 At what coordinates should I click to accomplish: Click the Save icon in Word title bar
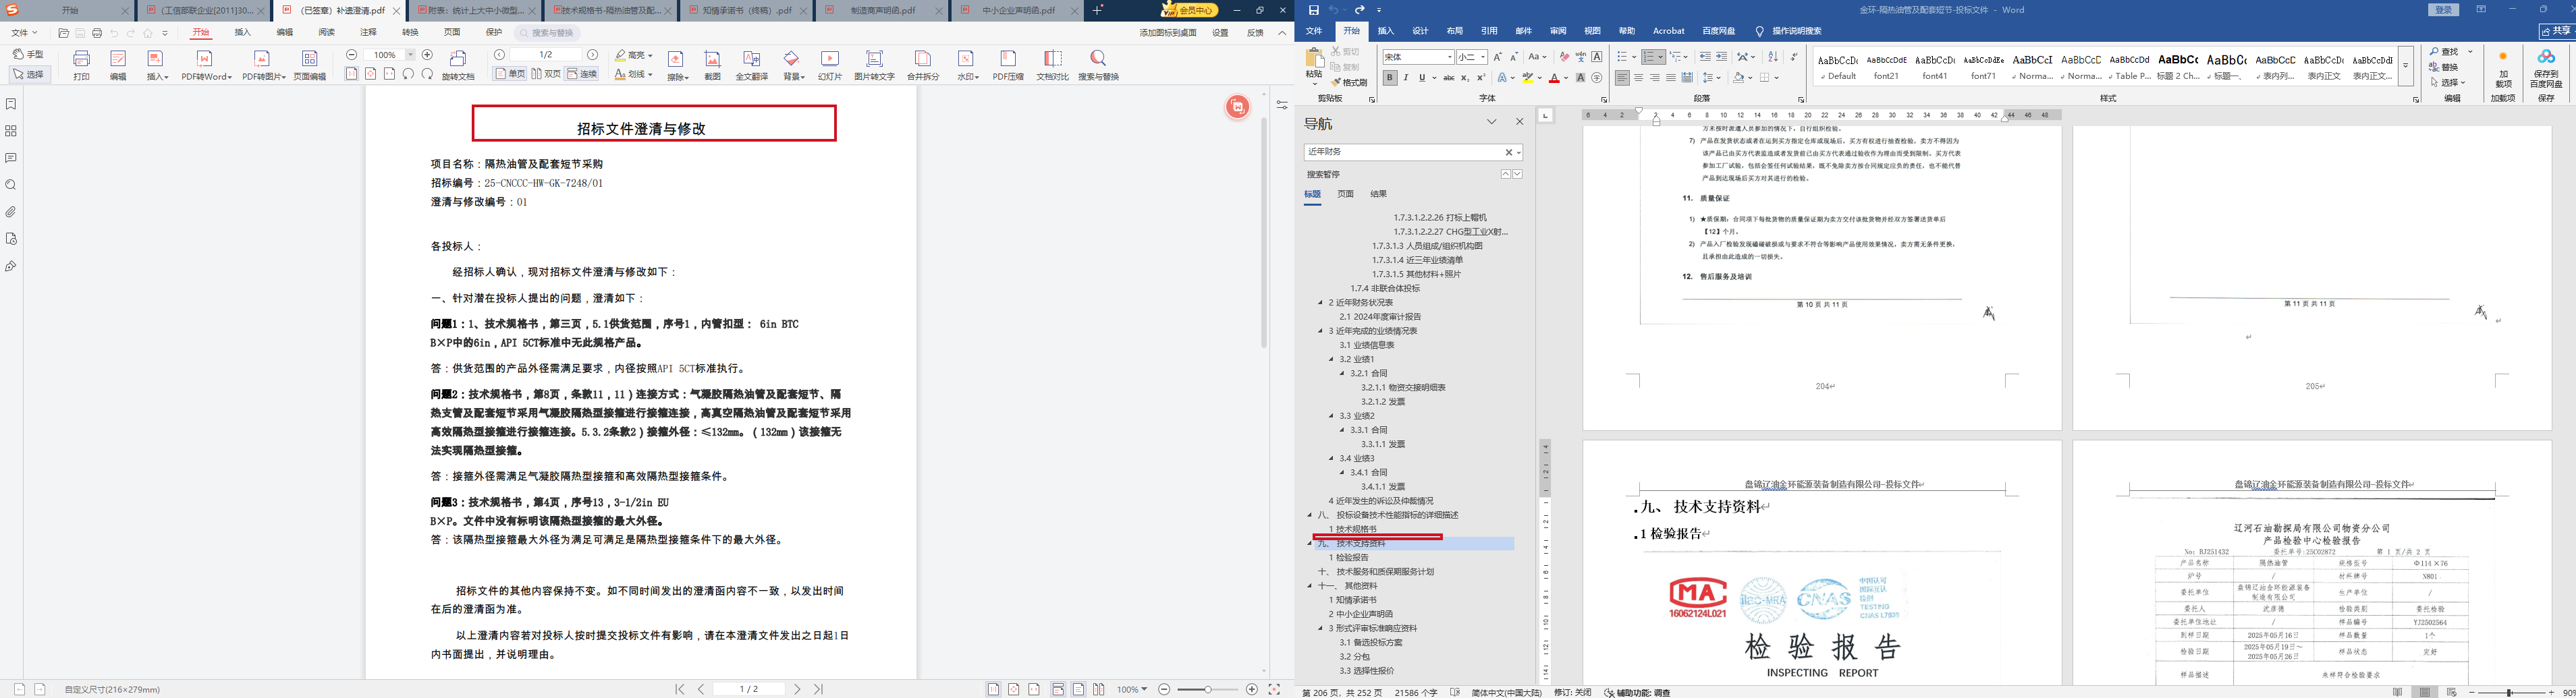1314,10
